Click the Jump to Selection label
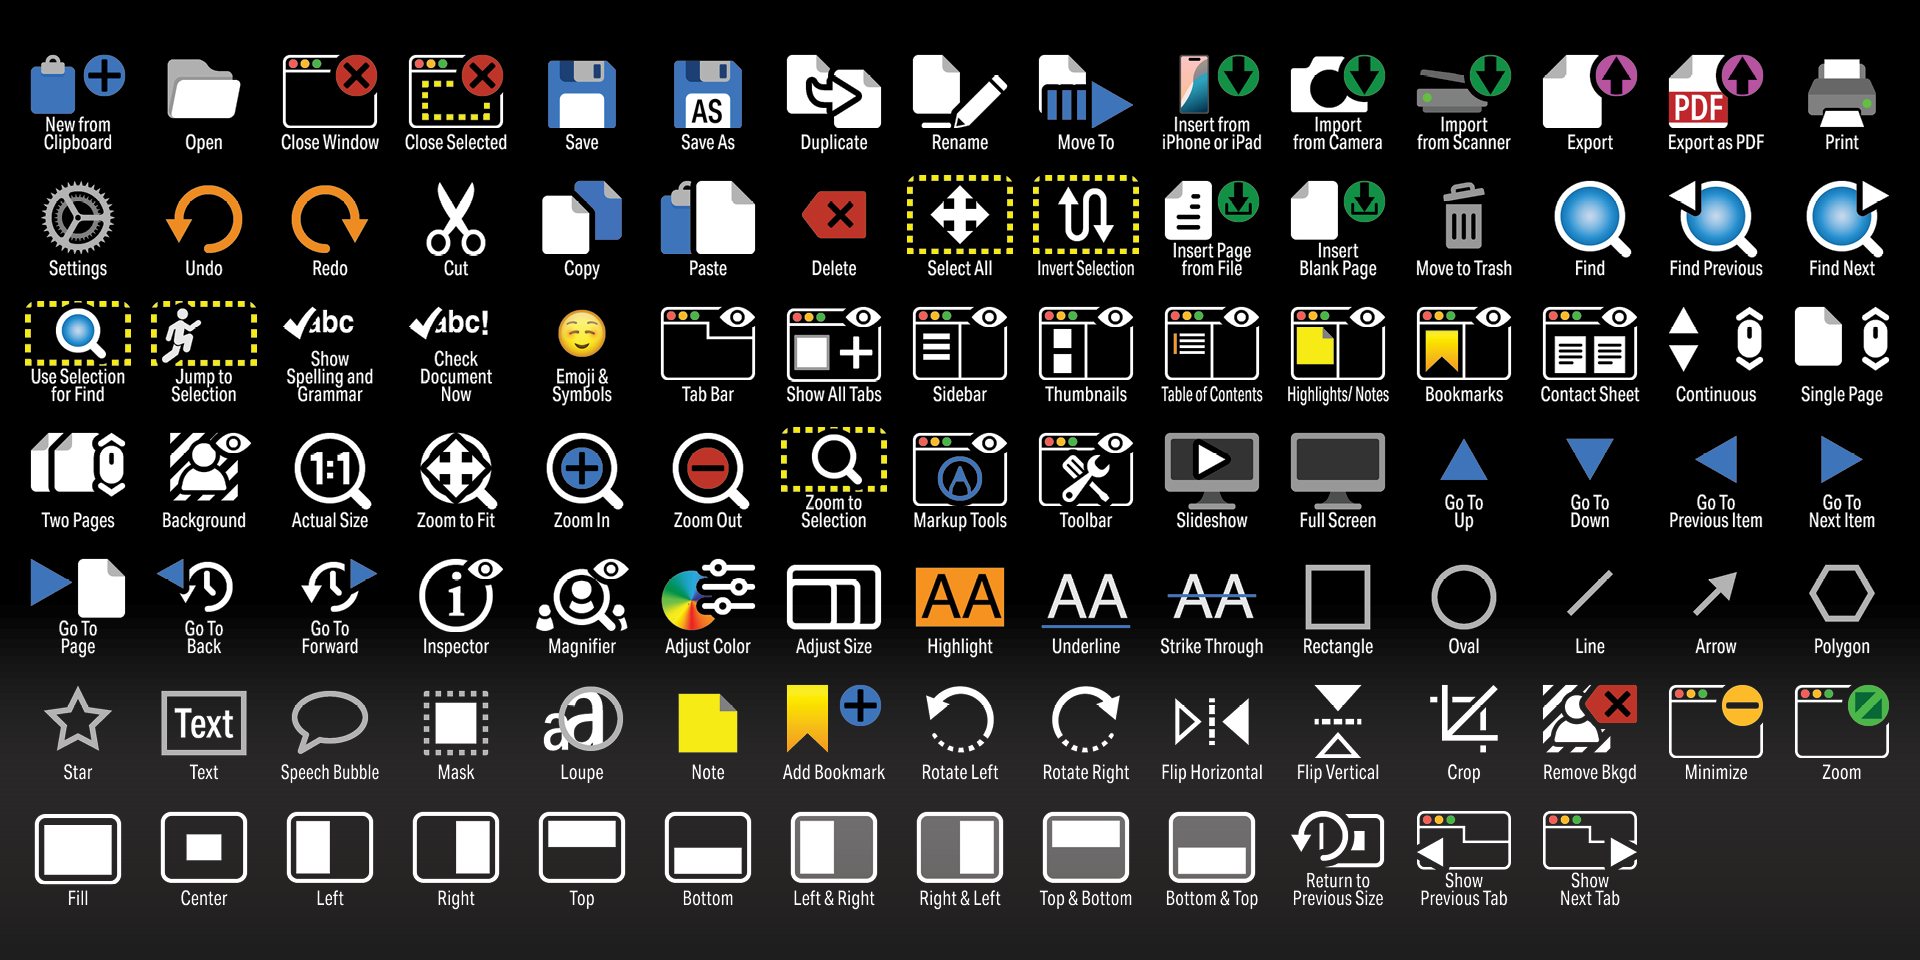 click(204, 386)
